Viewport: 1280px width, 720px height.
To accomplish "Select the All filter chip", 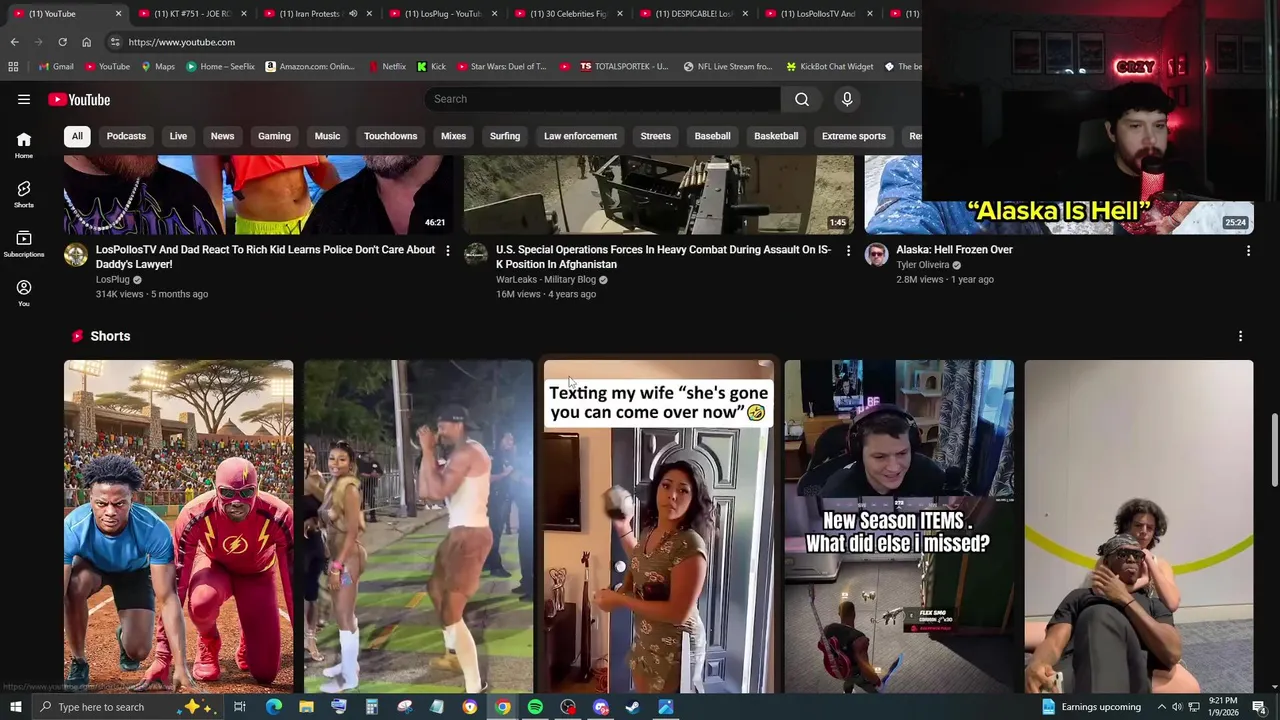I will (77, 136).
